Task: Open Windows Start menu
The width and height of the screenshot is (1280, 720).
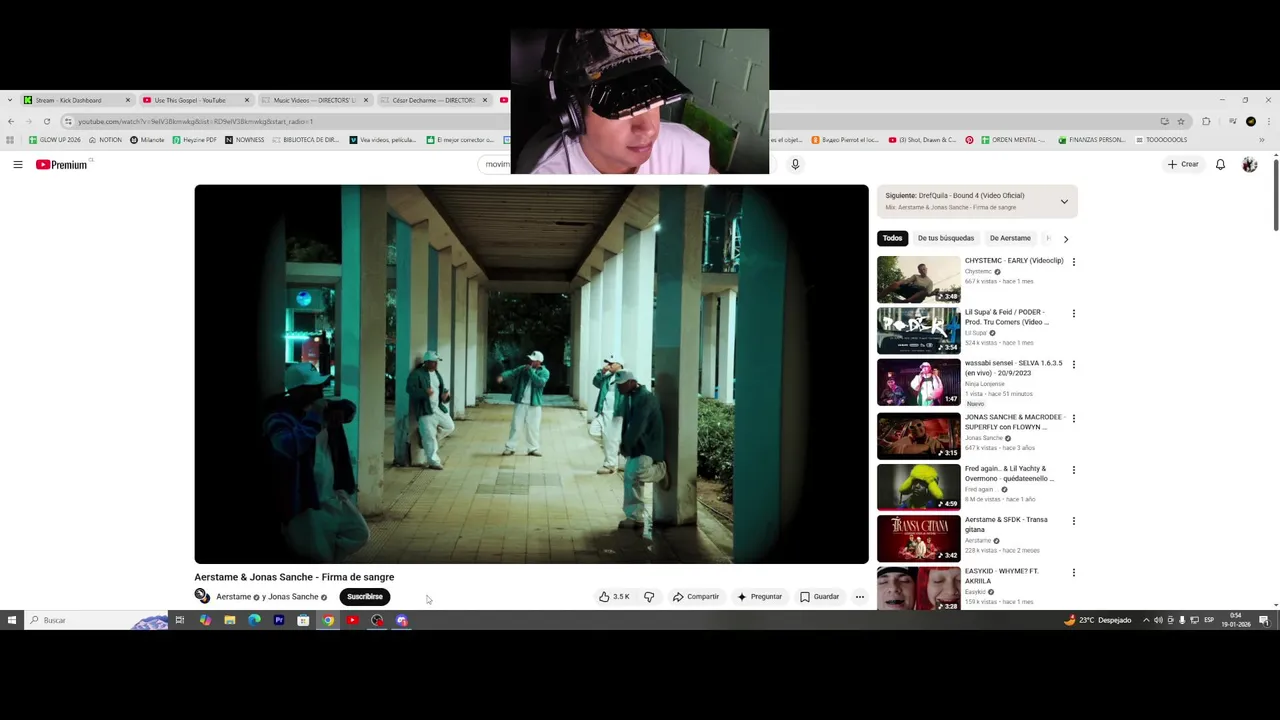Action: [x=12, y=620]
